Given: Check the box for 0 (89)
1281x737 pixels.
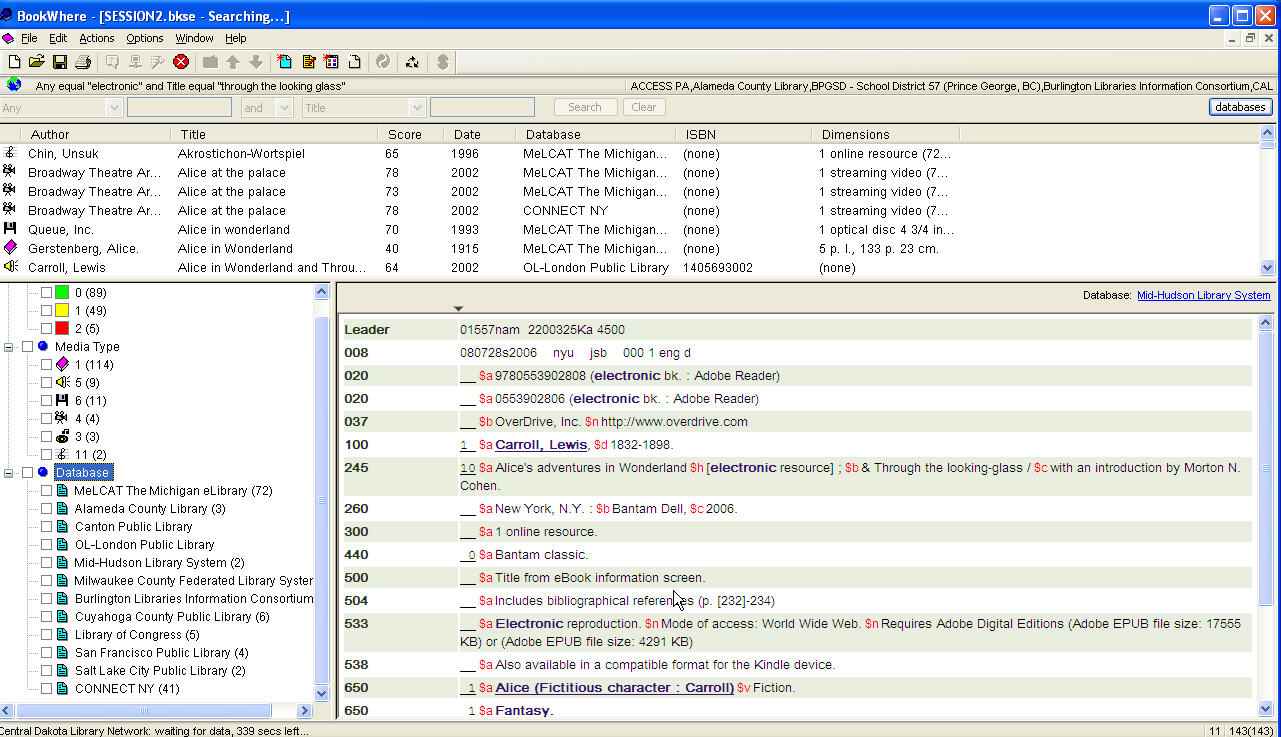Looking at the screenshot, I should pos(46,292).
